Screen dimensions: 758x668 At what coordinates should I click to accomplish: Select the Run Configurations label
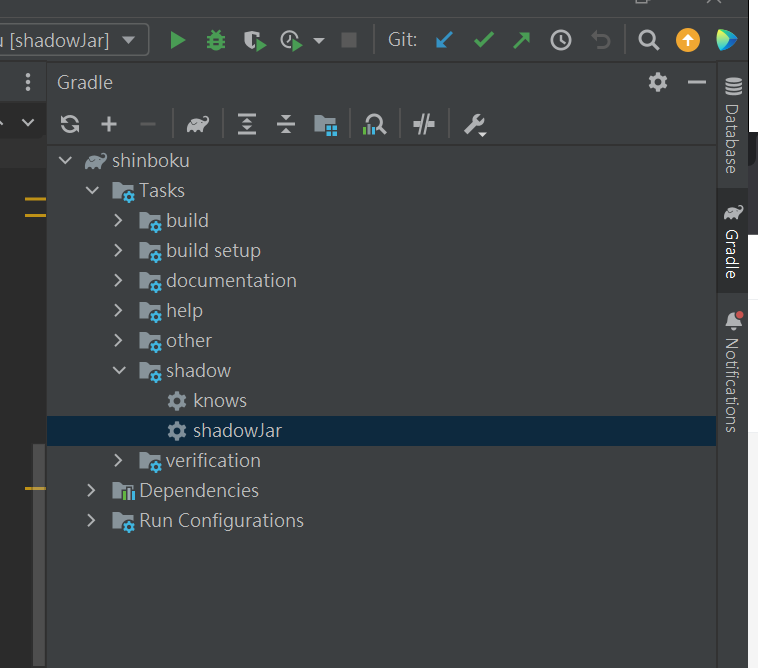point(221,521)
